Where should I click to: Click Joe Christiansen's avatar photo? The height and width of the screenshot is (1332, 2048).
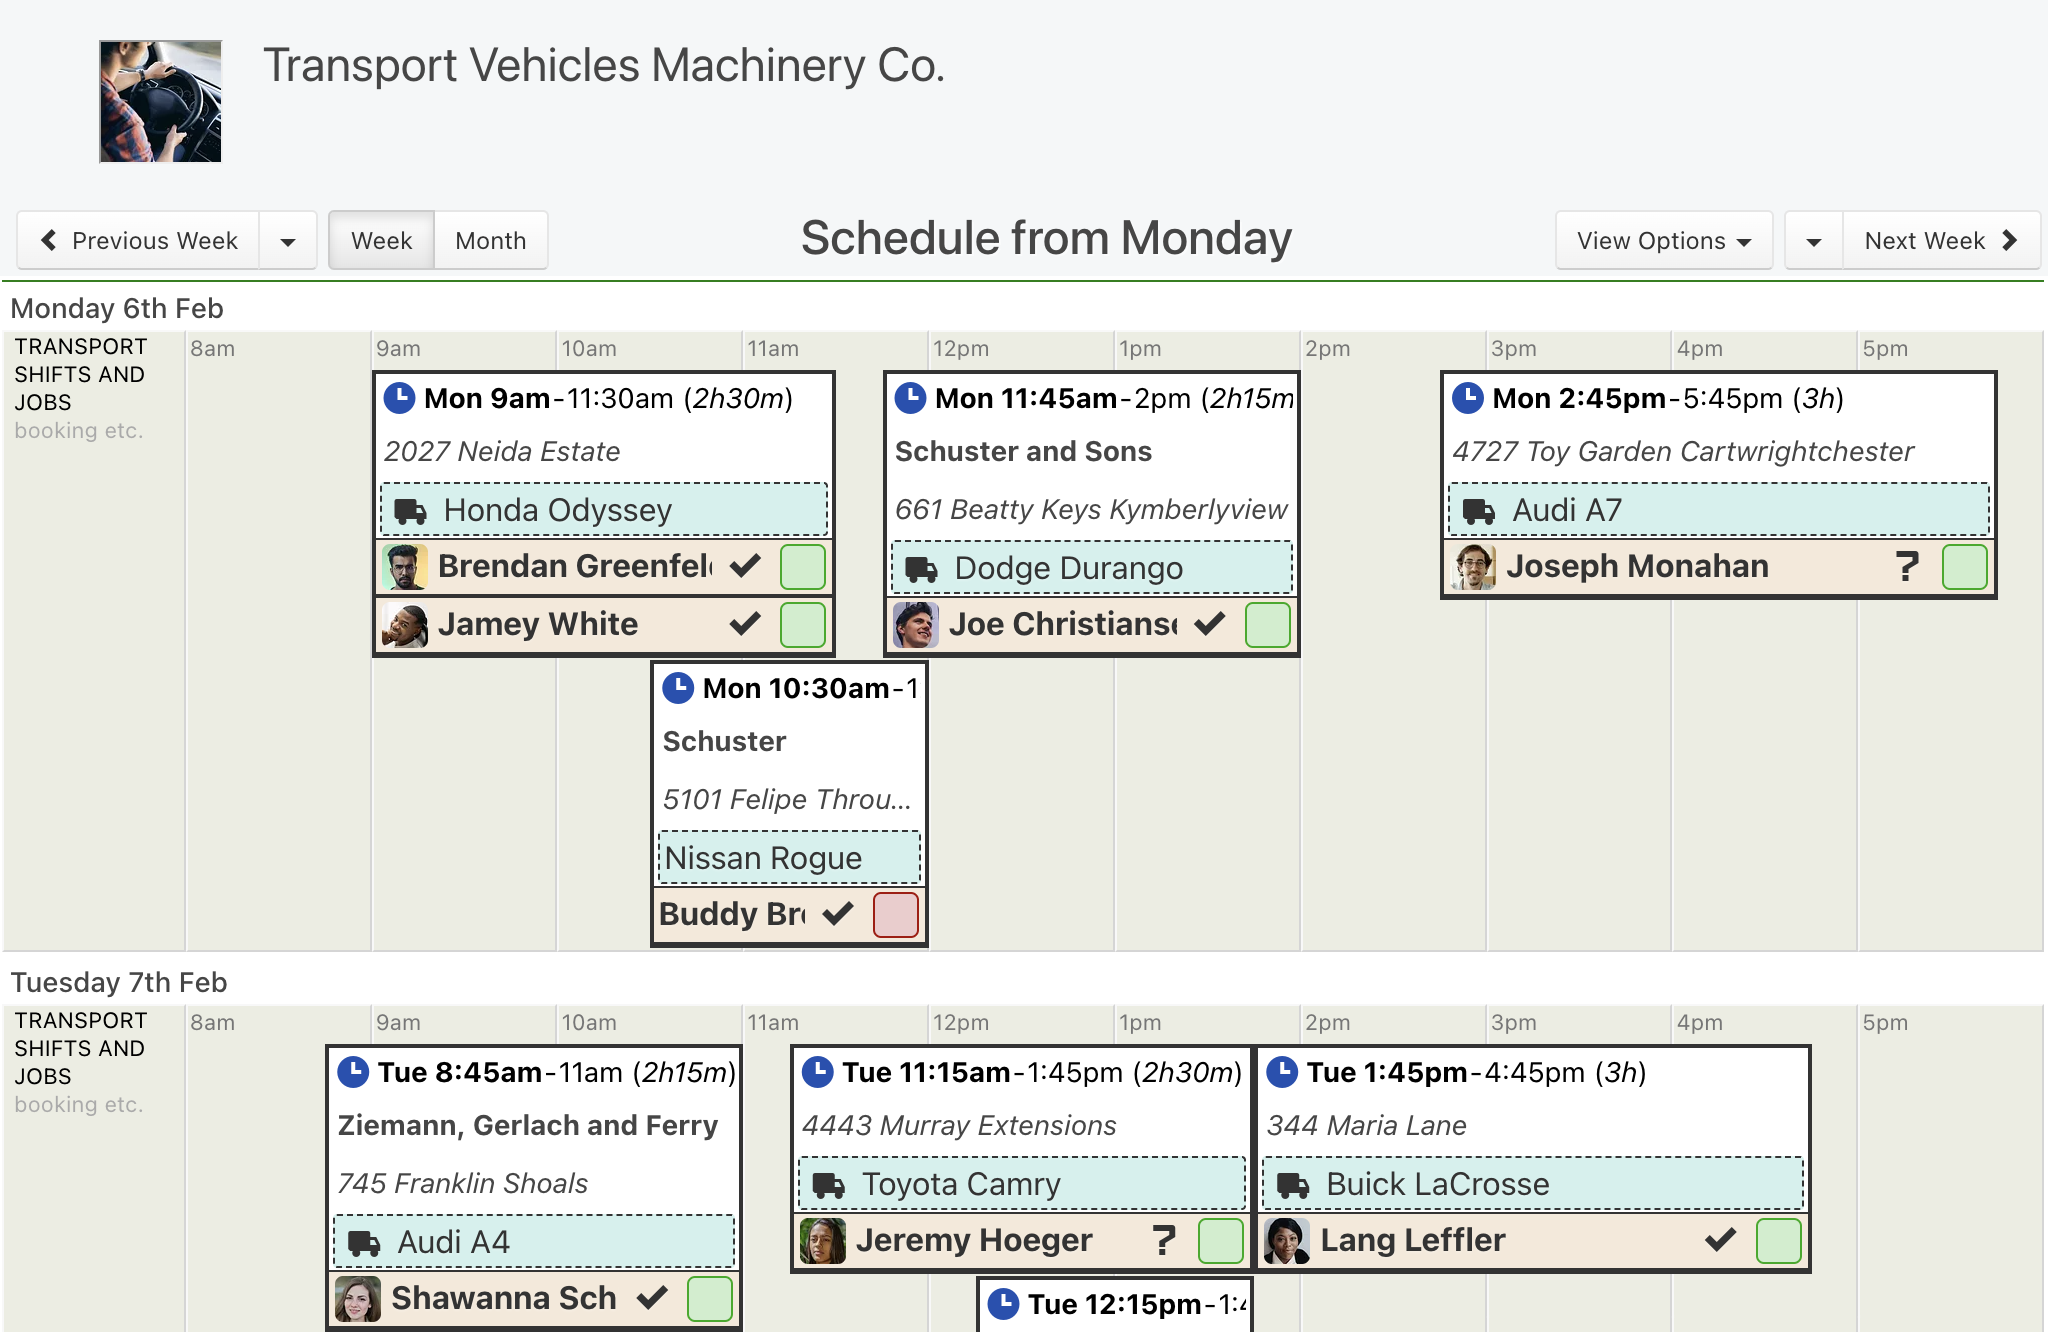(x=916, y=625)
